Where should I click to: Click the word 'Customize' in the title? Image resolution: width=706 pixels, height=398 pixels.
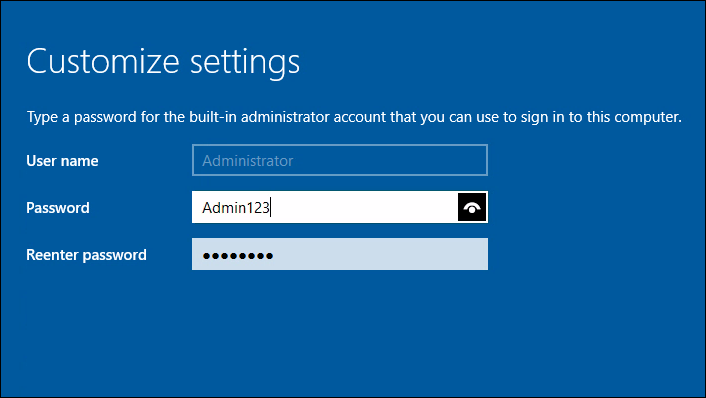pyautogui.click(x=103, y=61)
